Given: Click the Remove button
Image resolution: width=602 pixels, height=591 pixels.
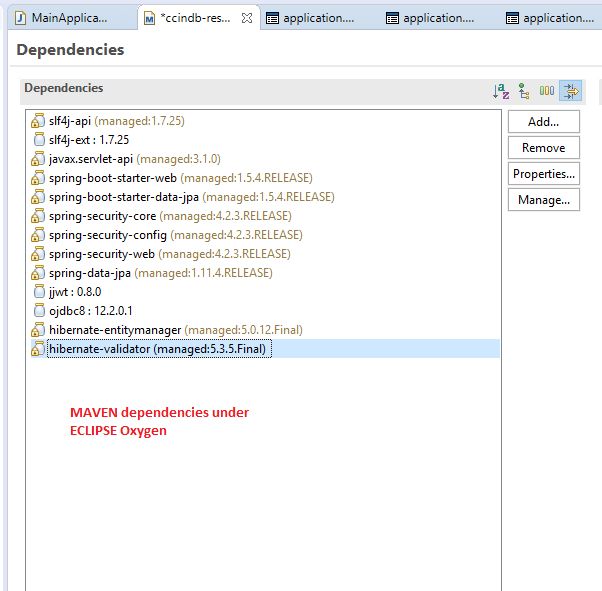Looking at the screenshot, I should (x=544, y=148).
